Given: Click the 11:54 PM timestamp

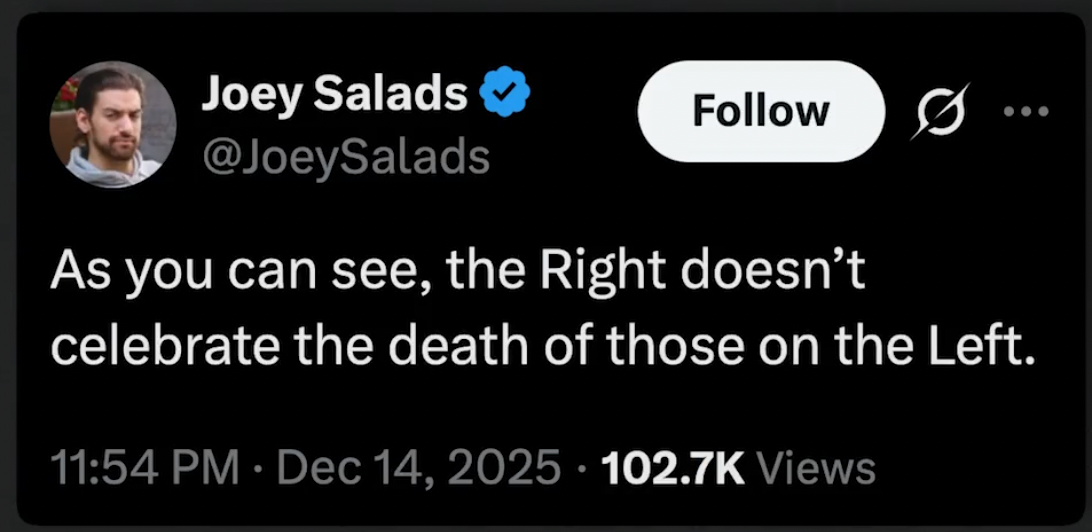Looking at the screenshot, I should tap(144, 466).
